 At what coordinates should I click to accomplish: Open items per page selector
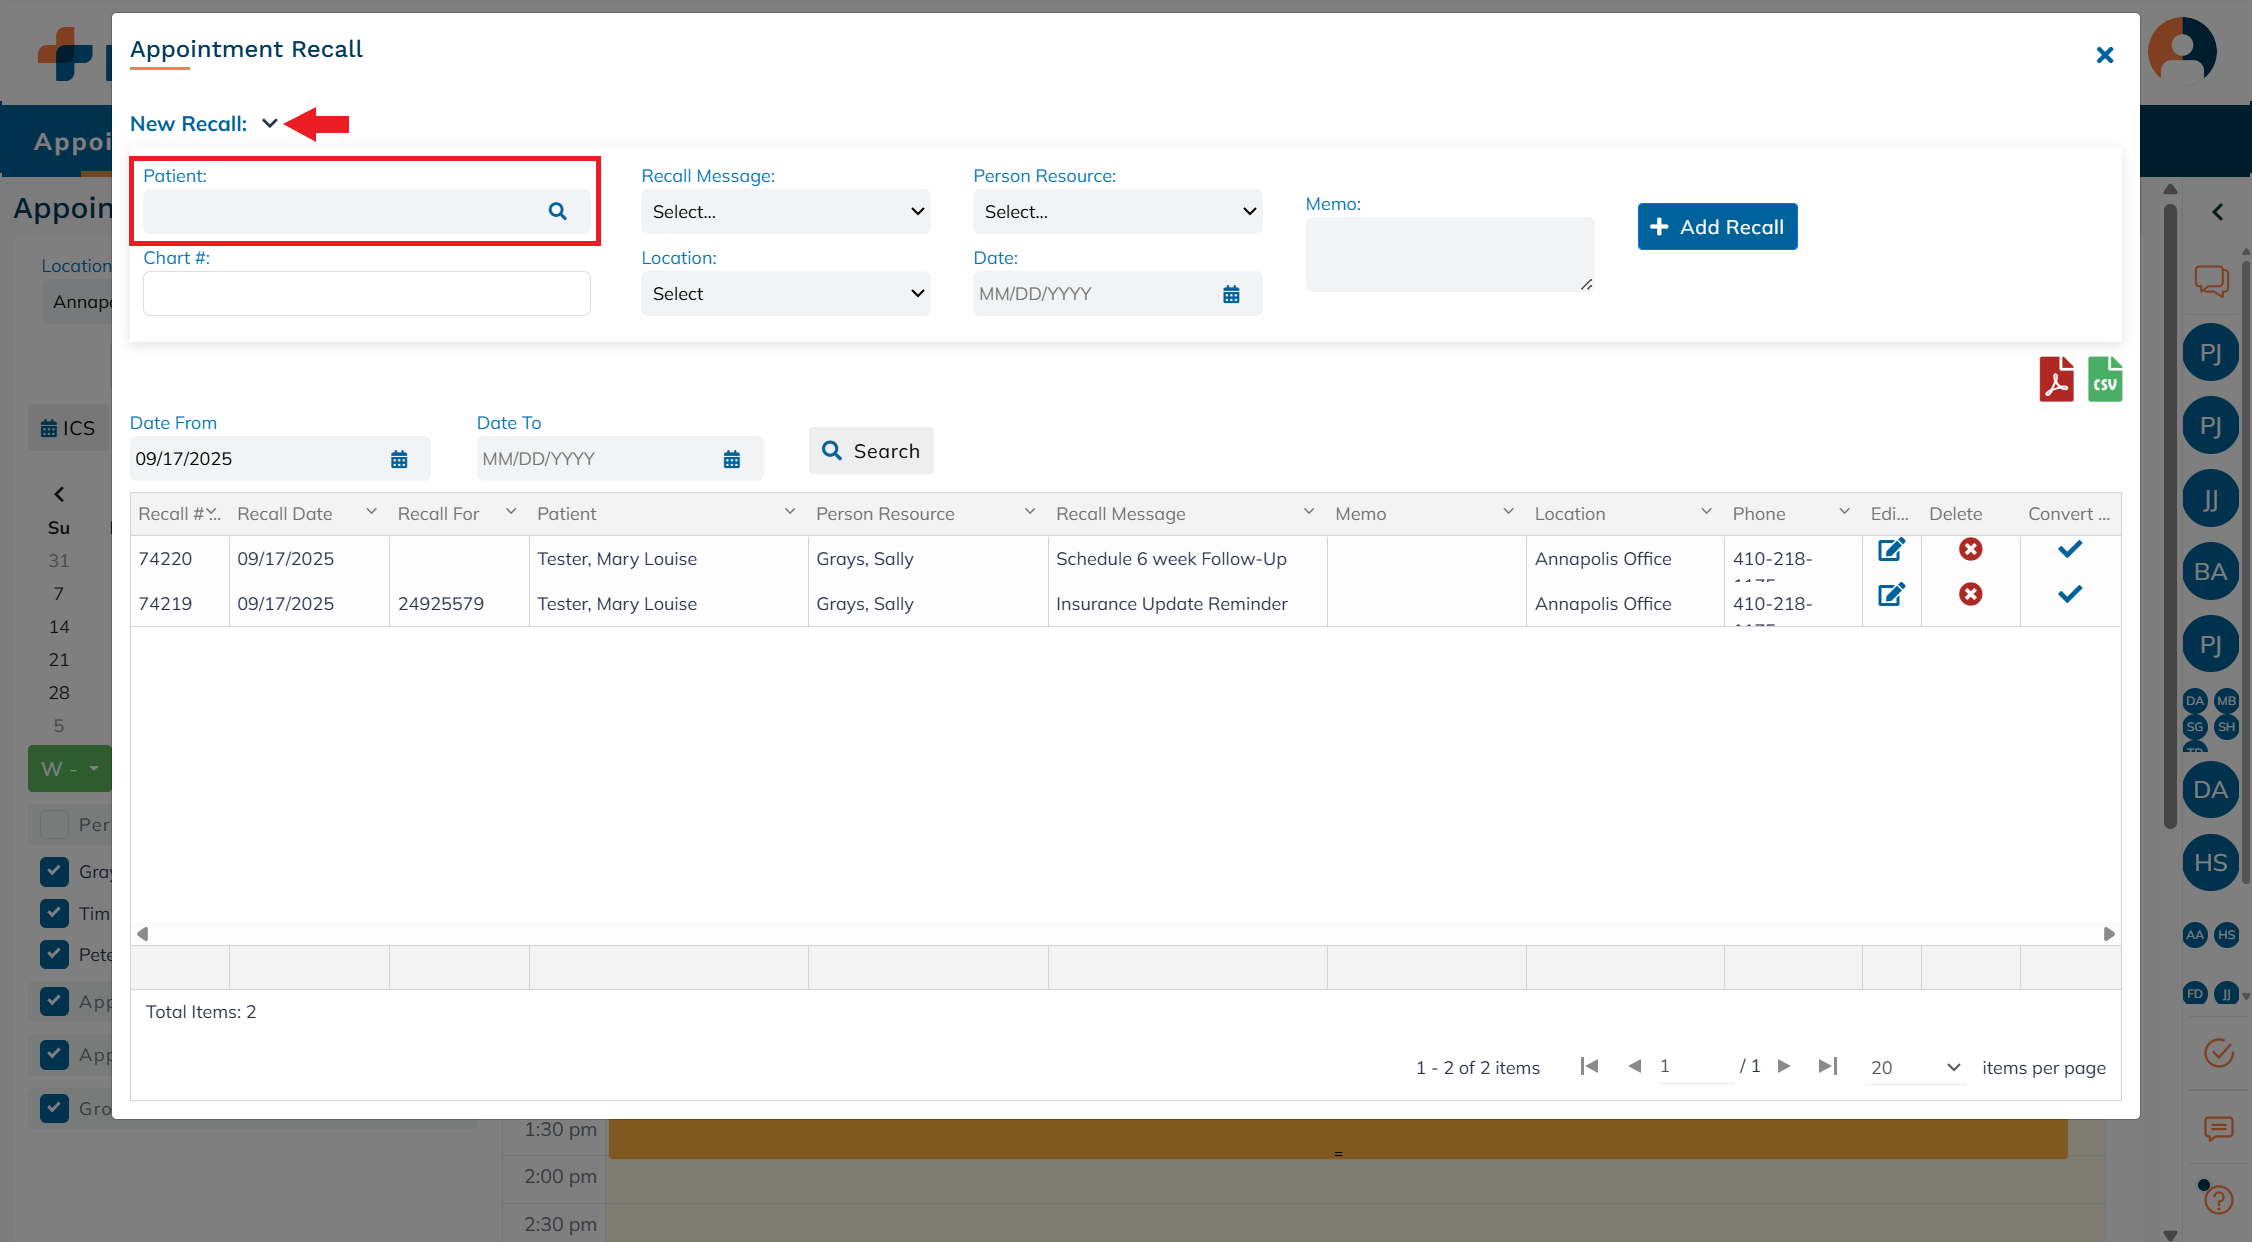pyautogui.click(x=1914, y=1067)
